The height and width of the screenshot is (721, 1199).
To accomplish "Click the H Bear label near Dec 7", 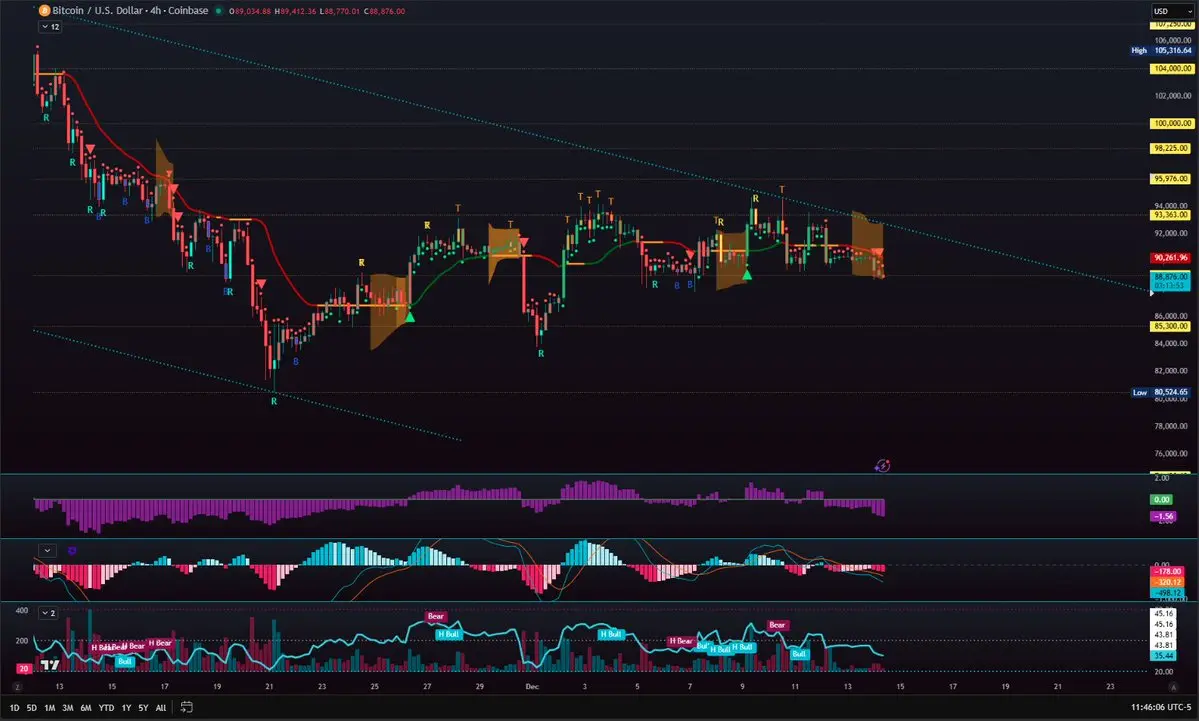I will (680, 641).
